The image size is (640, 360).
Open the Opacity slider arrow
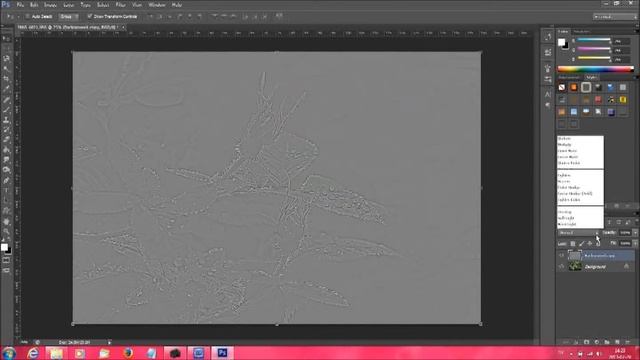point(635,233)
